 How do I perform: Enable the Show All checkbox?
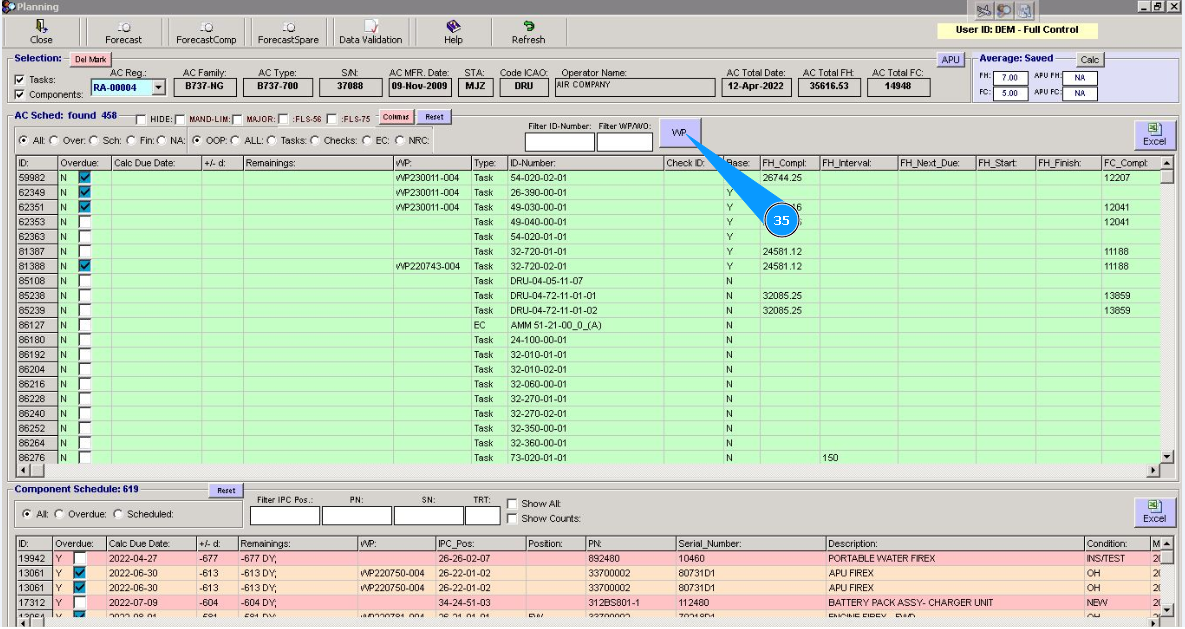click(x=512, y=504)
